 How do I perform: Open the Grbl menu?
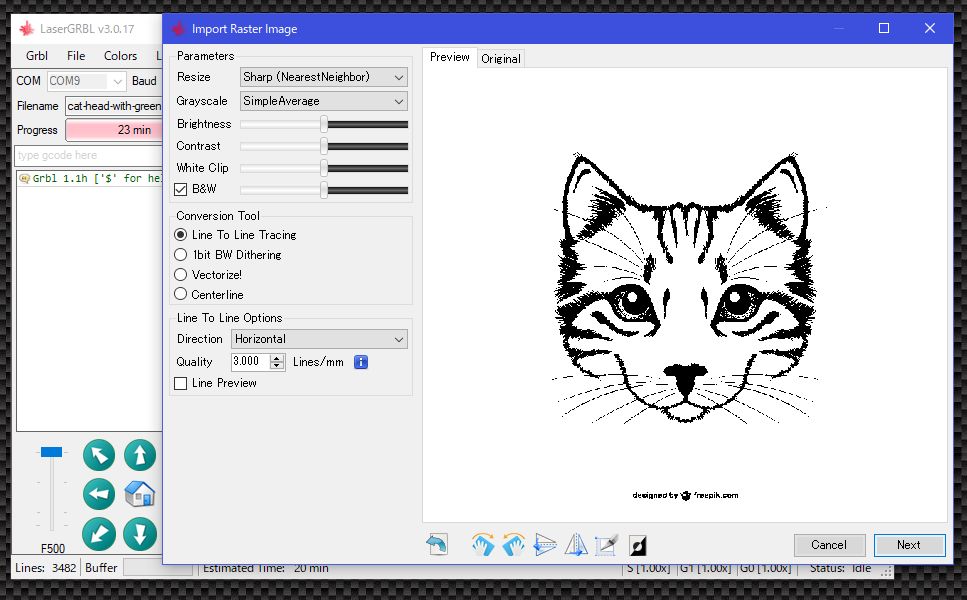click(37, 55)
